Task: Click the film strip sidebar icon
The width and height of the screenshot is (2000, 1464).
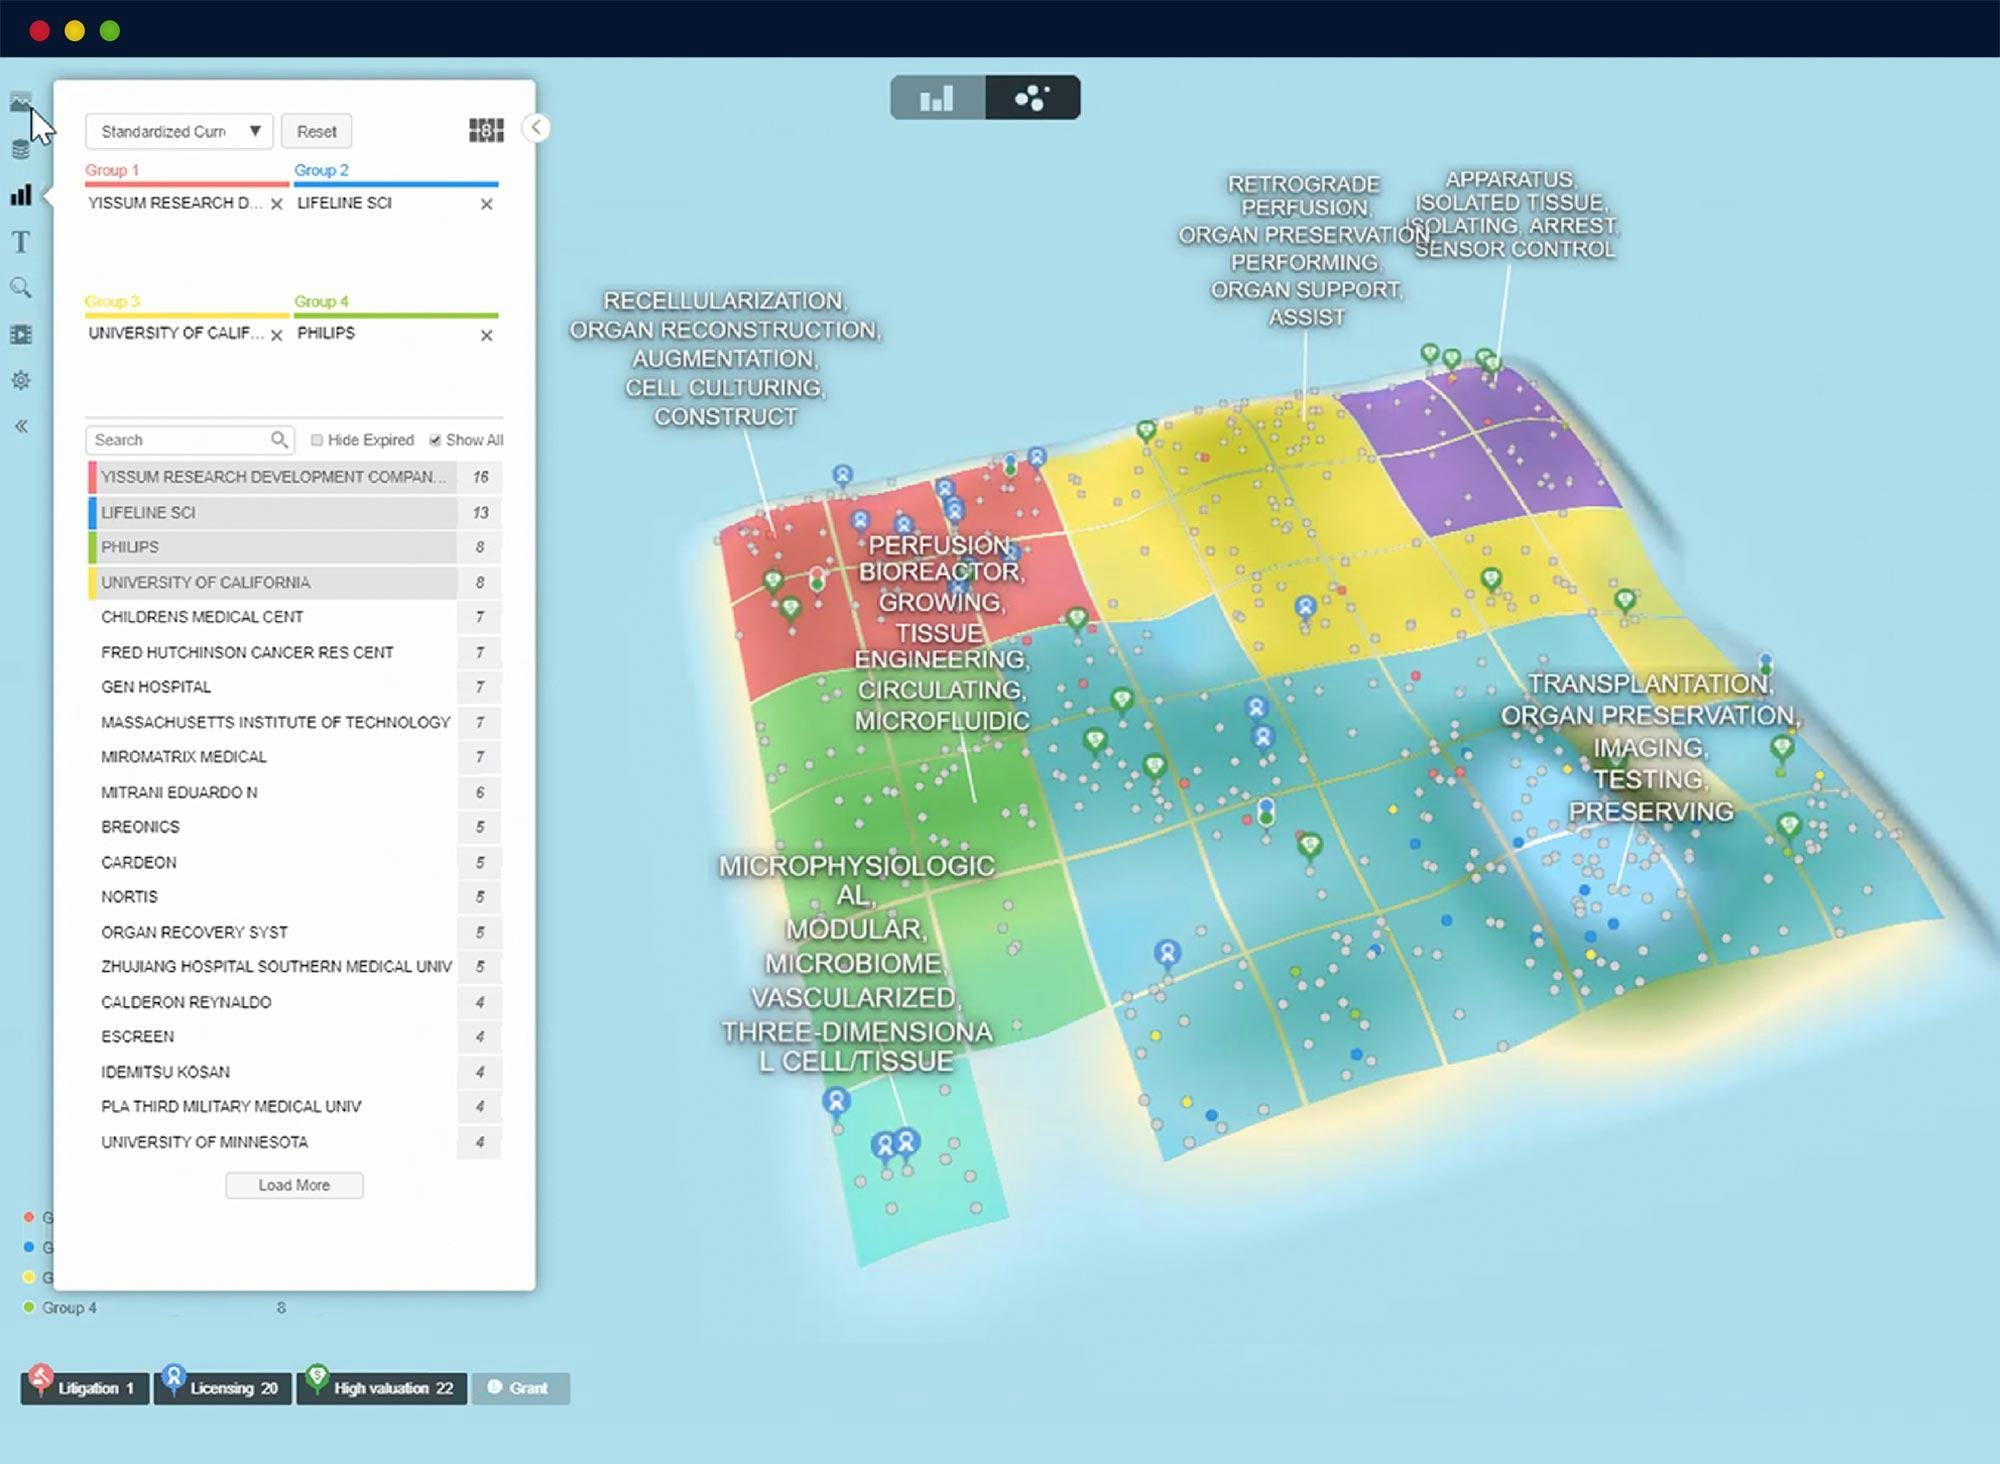Action: tap(20, 334)
